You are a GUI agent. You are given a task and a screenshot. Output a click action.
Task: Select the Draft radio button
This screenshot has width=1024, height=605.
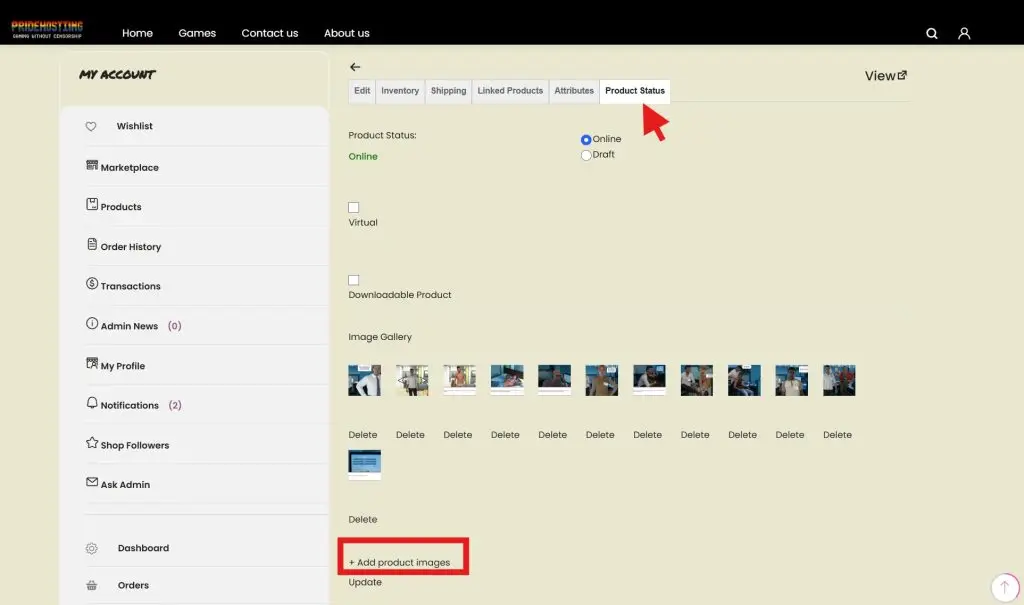pos(586,155)
